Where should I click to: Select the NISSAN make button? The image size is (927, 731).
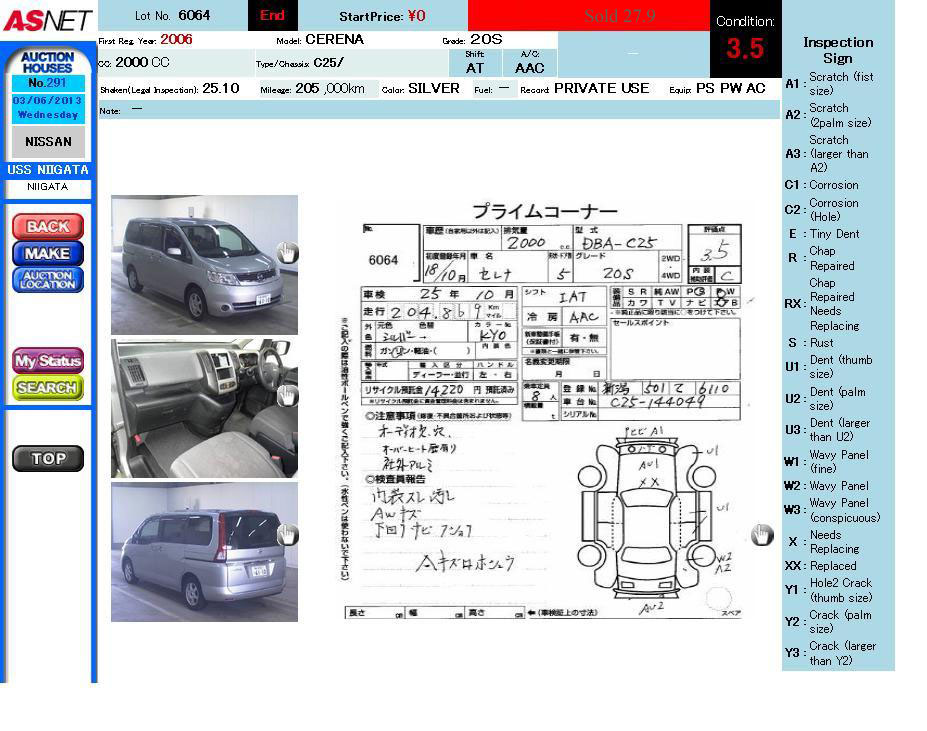coord(48,142)
